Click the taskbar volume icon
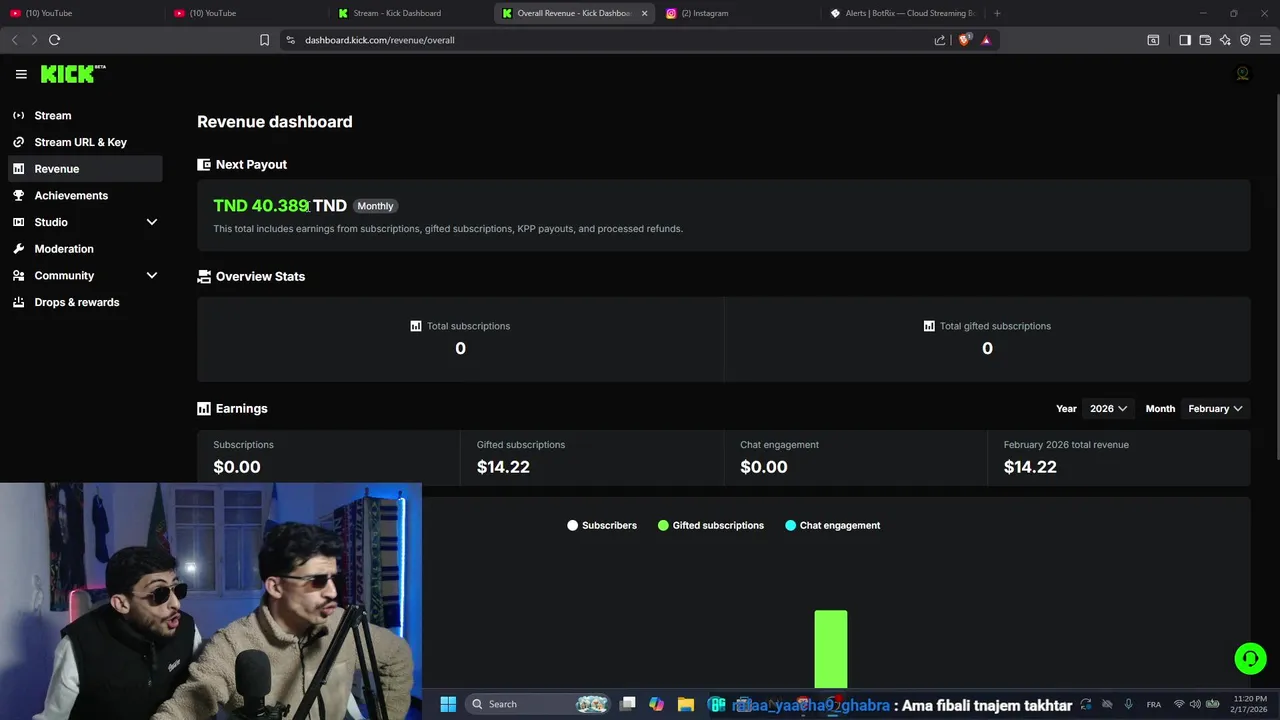This screenshot has width=1280, height=720. [x=1195, y=704]
